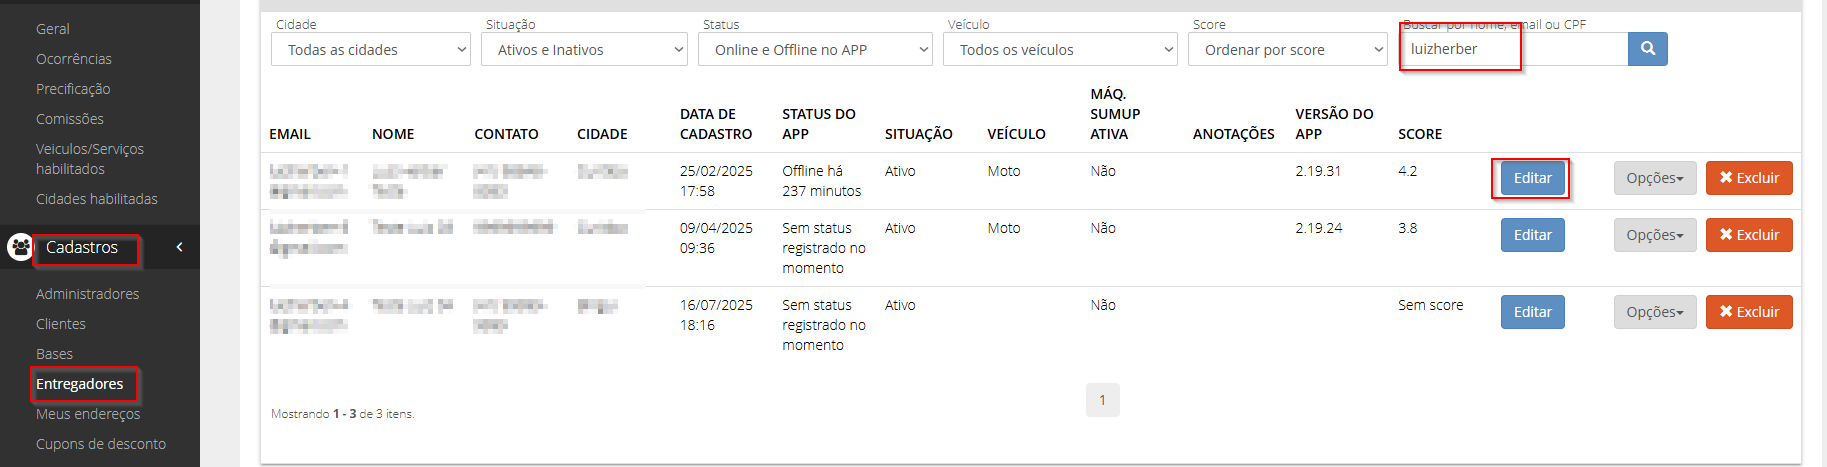Edit the courier registered 09/04/2025
This screenshot has width=1827, height=467.
coord(1532,235)
